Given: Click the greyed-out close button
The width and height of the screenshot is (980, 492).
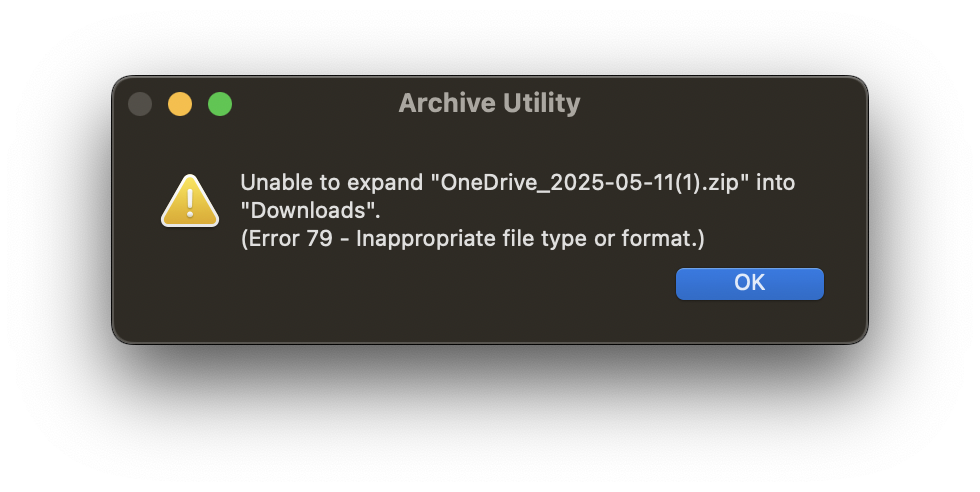Looking at the screenshot, I should click(140, 104).
